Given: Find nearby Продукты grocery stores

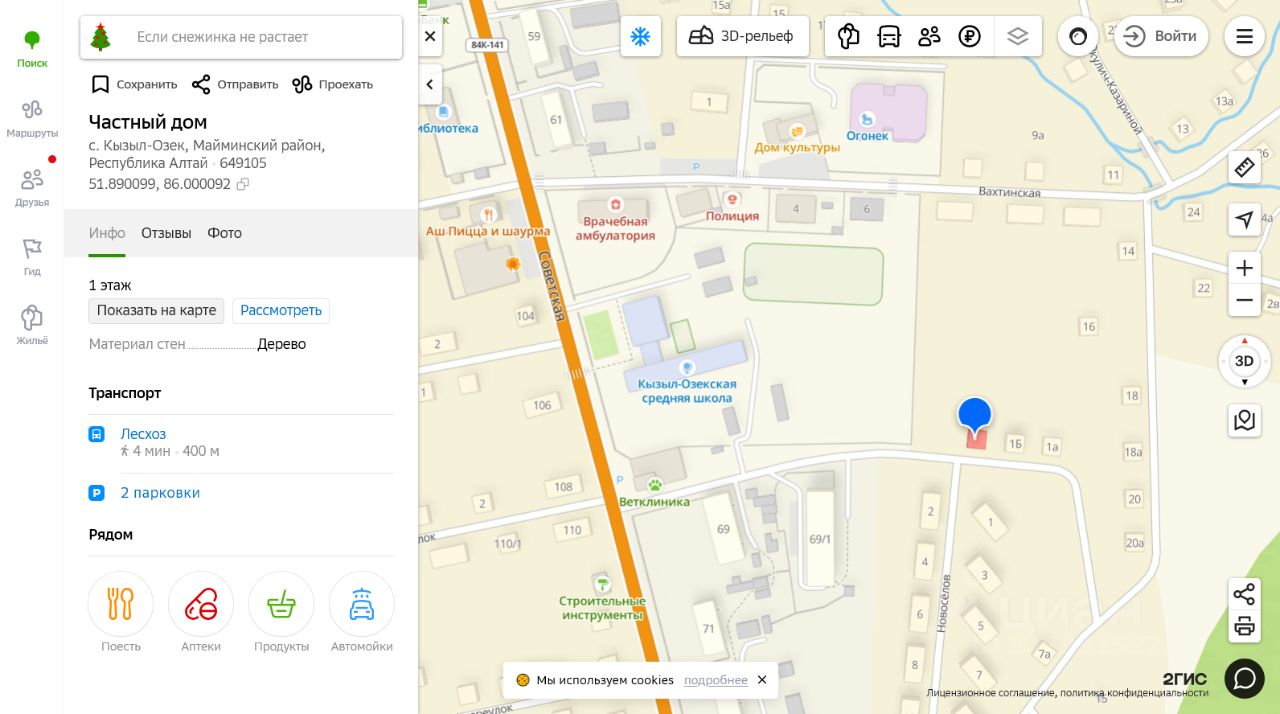Looking at the screenshot, I should click(x=281, y=613).
